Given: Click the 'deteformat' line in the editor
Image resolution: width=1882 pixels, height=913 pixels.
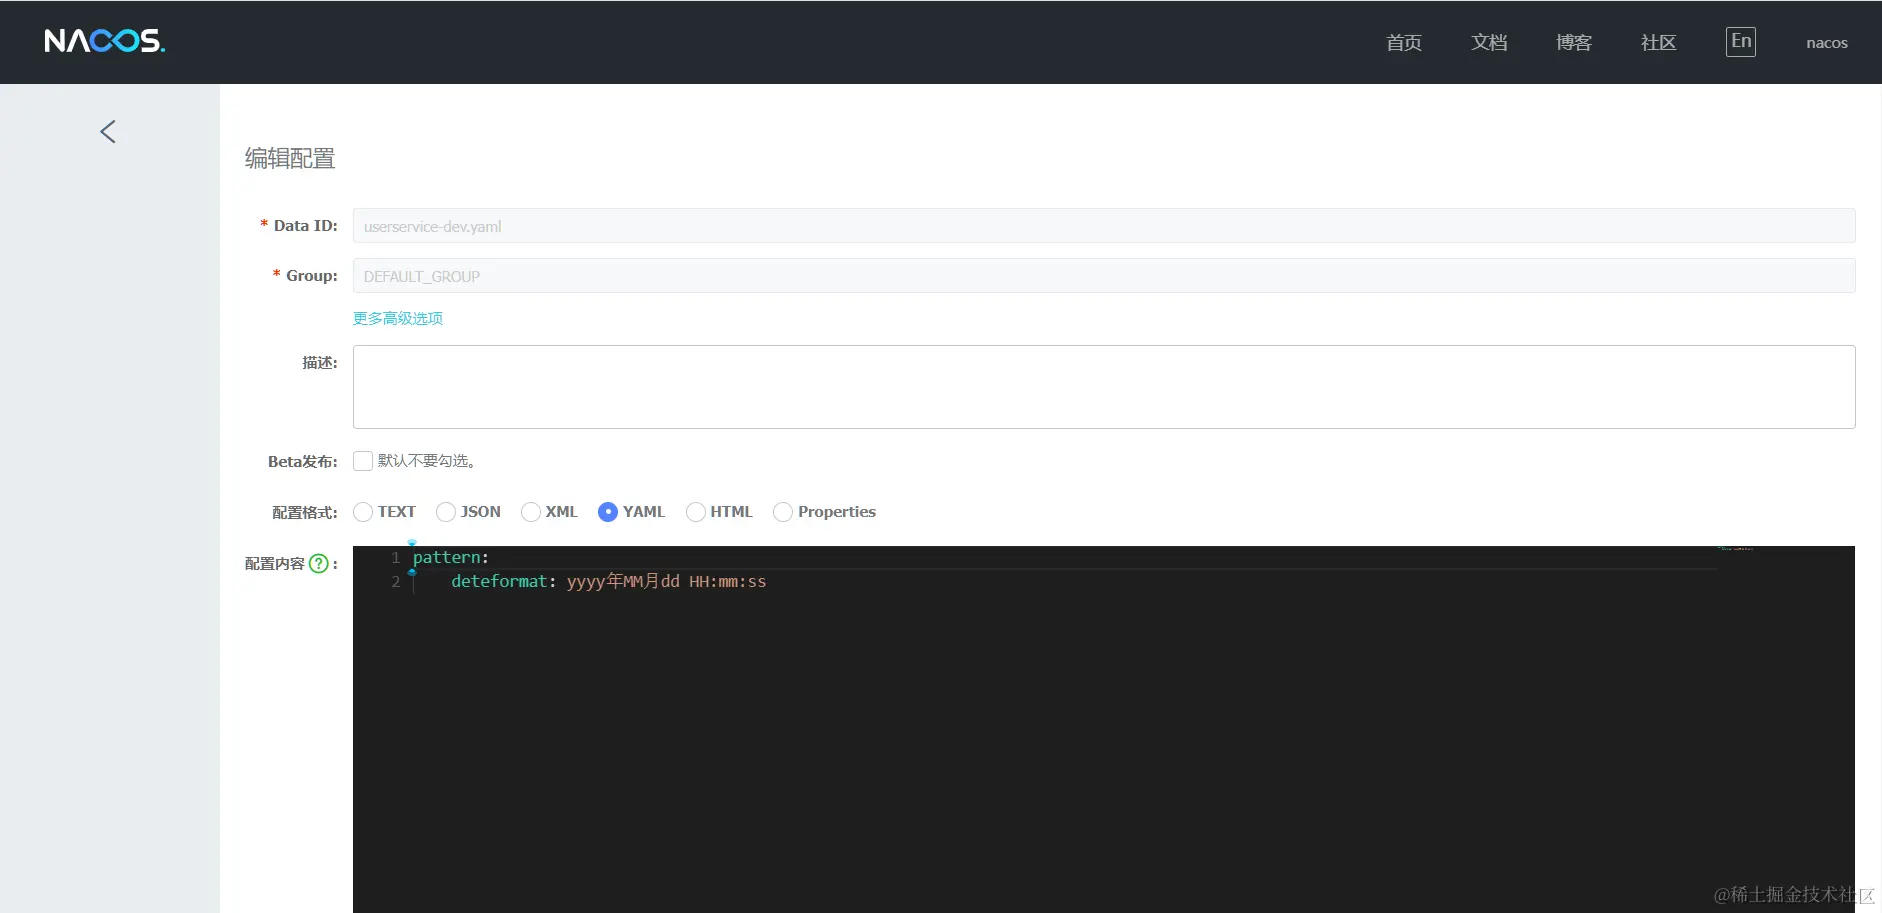Looking at the screenshot, I should coord(608,582).
